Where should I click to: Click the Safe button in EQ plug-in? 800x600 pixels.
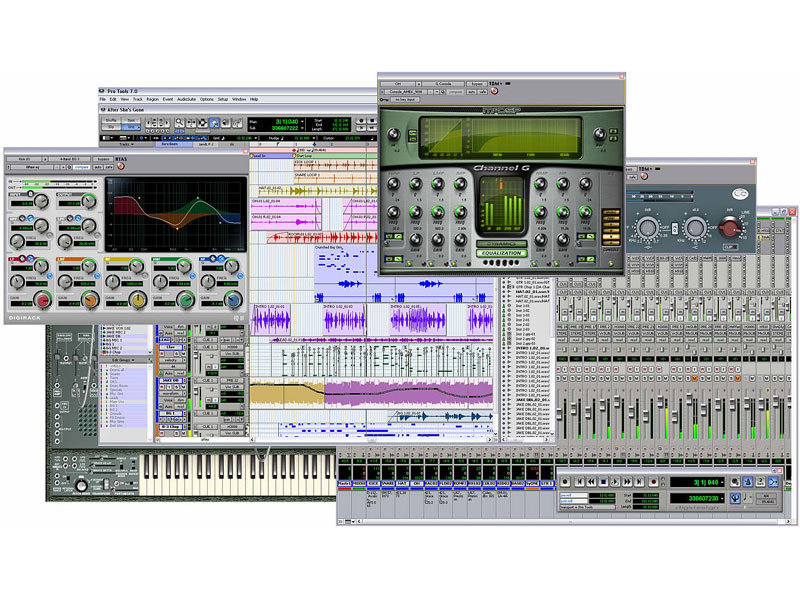pyautogui.click(x=109, y=167)
